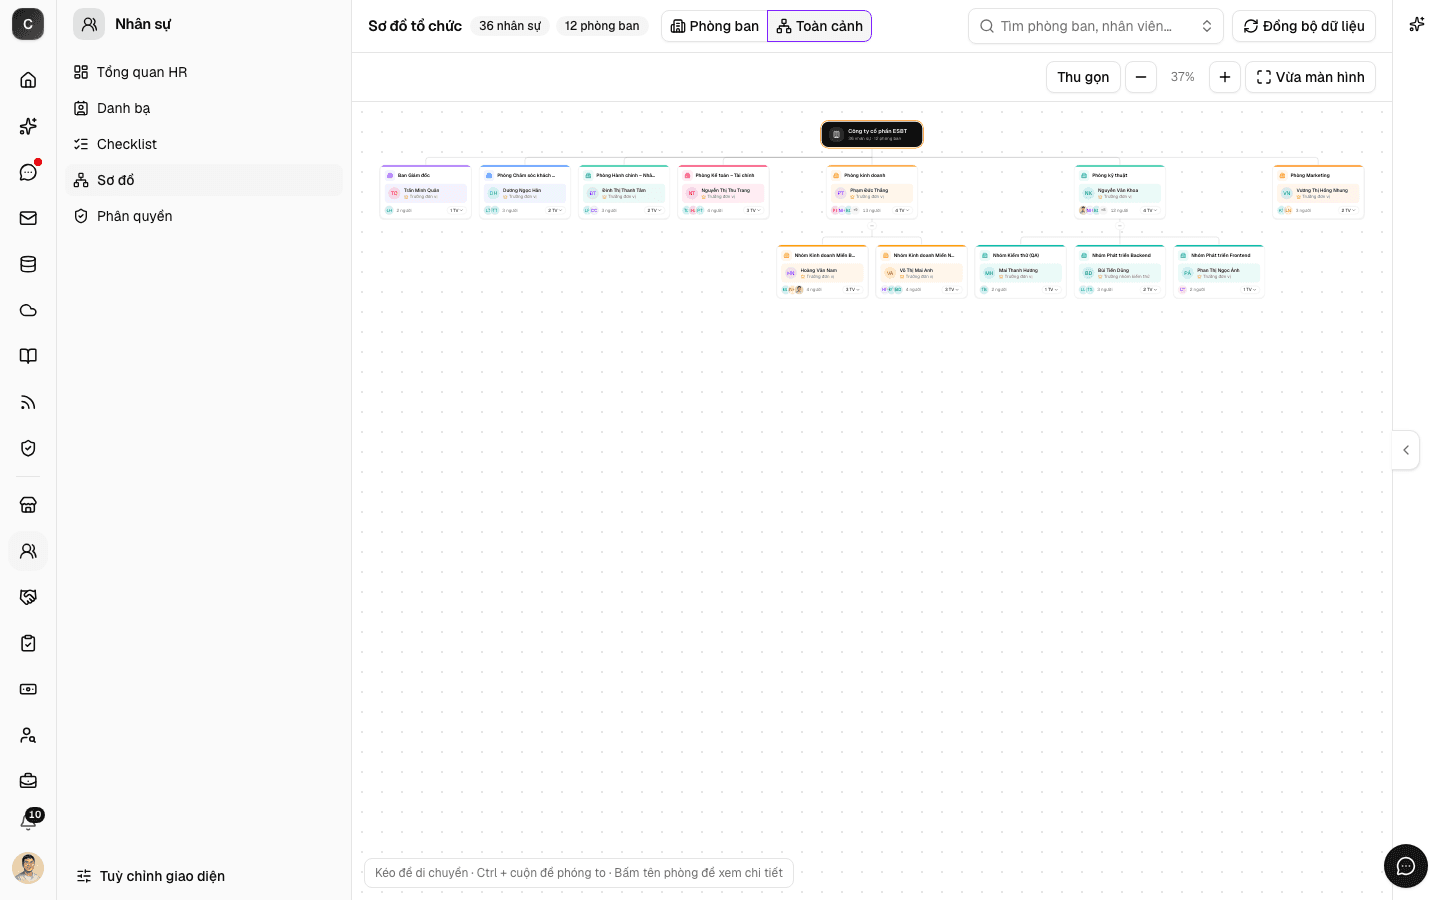Expand members of Ban Giám đốc card
The height and width of the screenshot is (900, 1440).
coord(455,210)
